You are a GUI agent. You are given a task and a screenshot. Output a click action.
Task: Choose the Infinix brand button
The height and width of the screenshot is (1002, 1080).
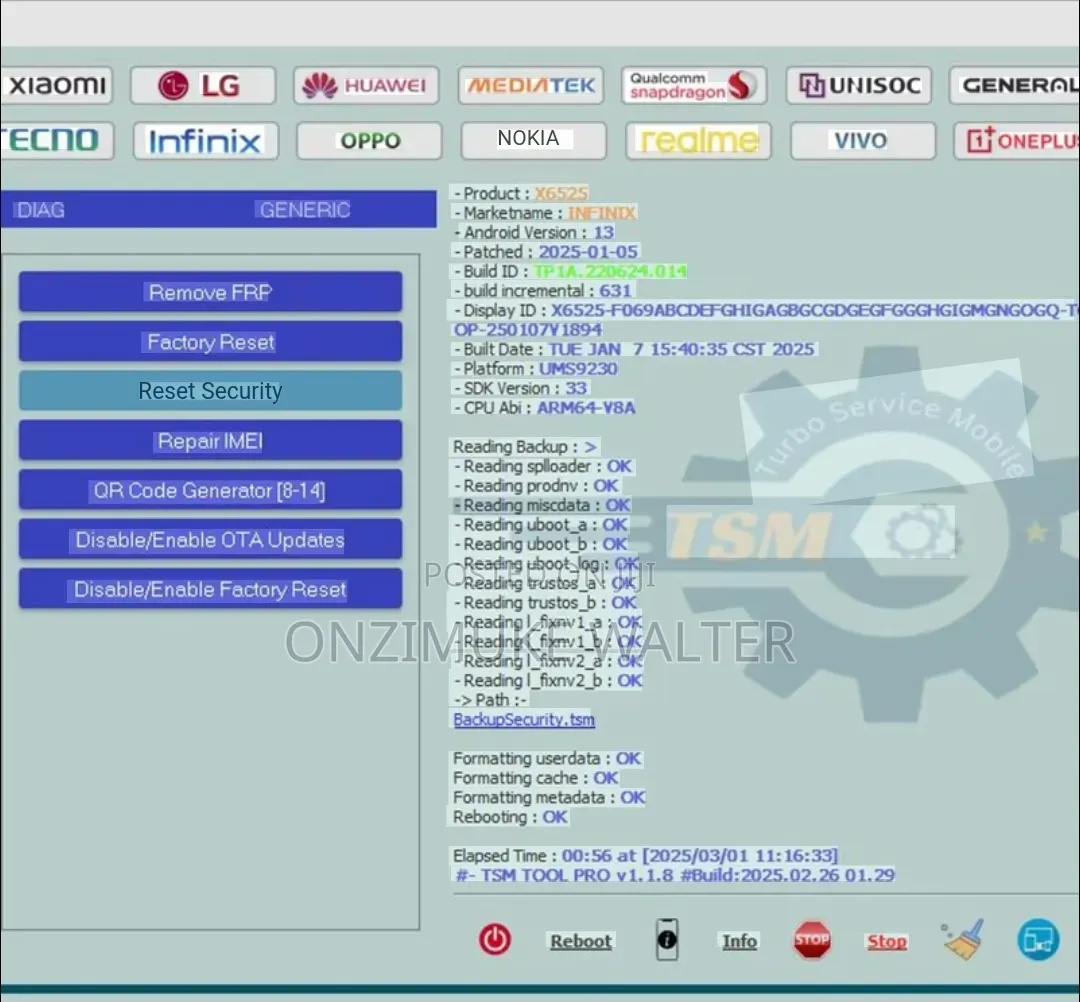coord(206,140)
